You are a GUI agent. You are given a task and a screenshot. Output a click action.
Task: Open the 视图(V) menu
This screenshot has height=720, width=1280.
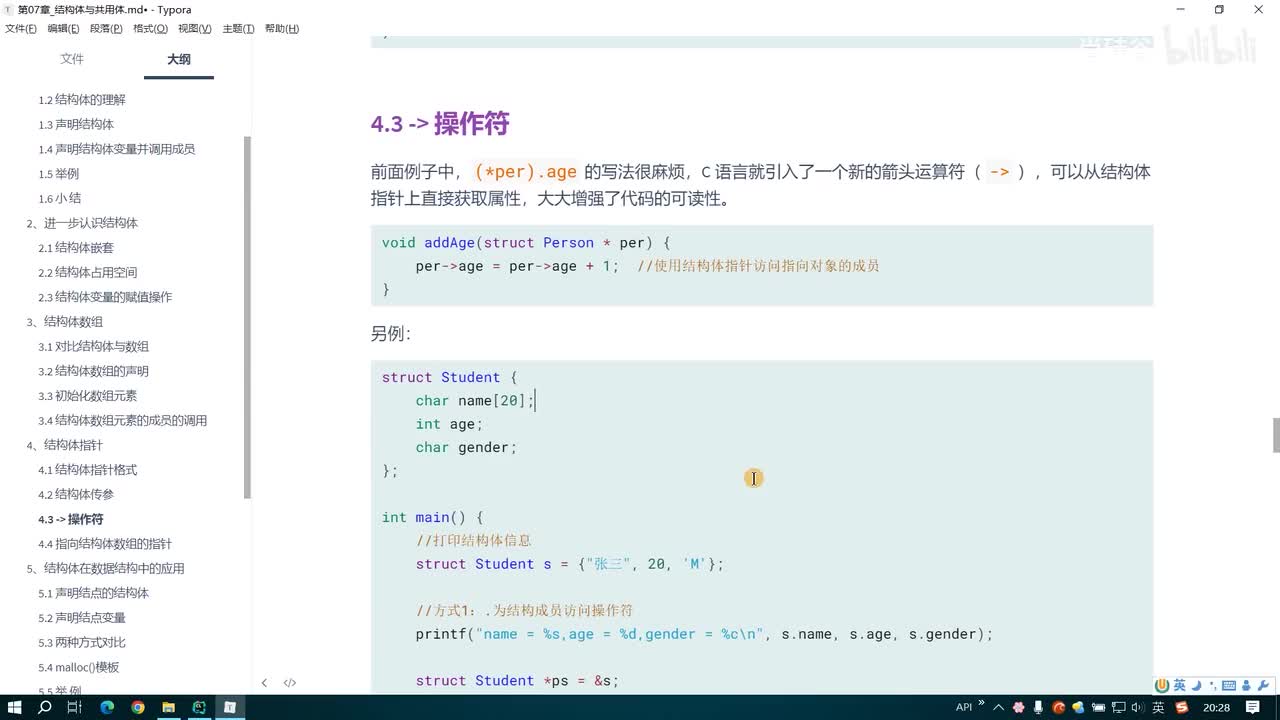click(x=194, y=29)
